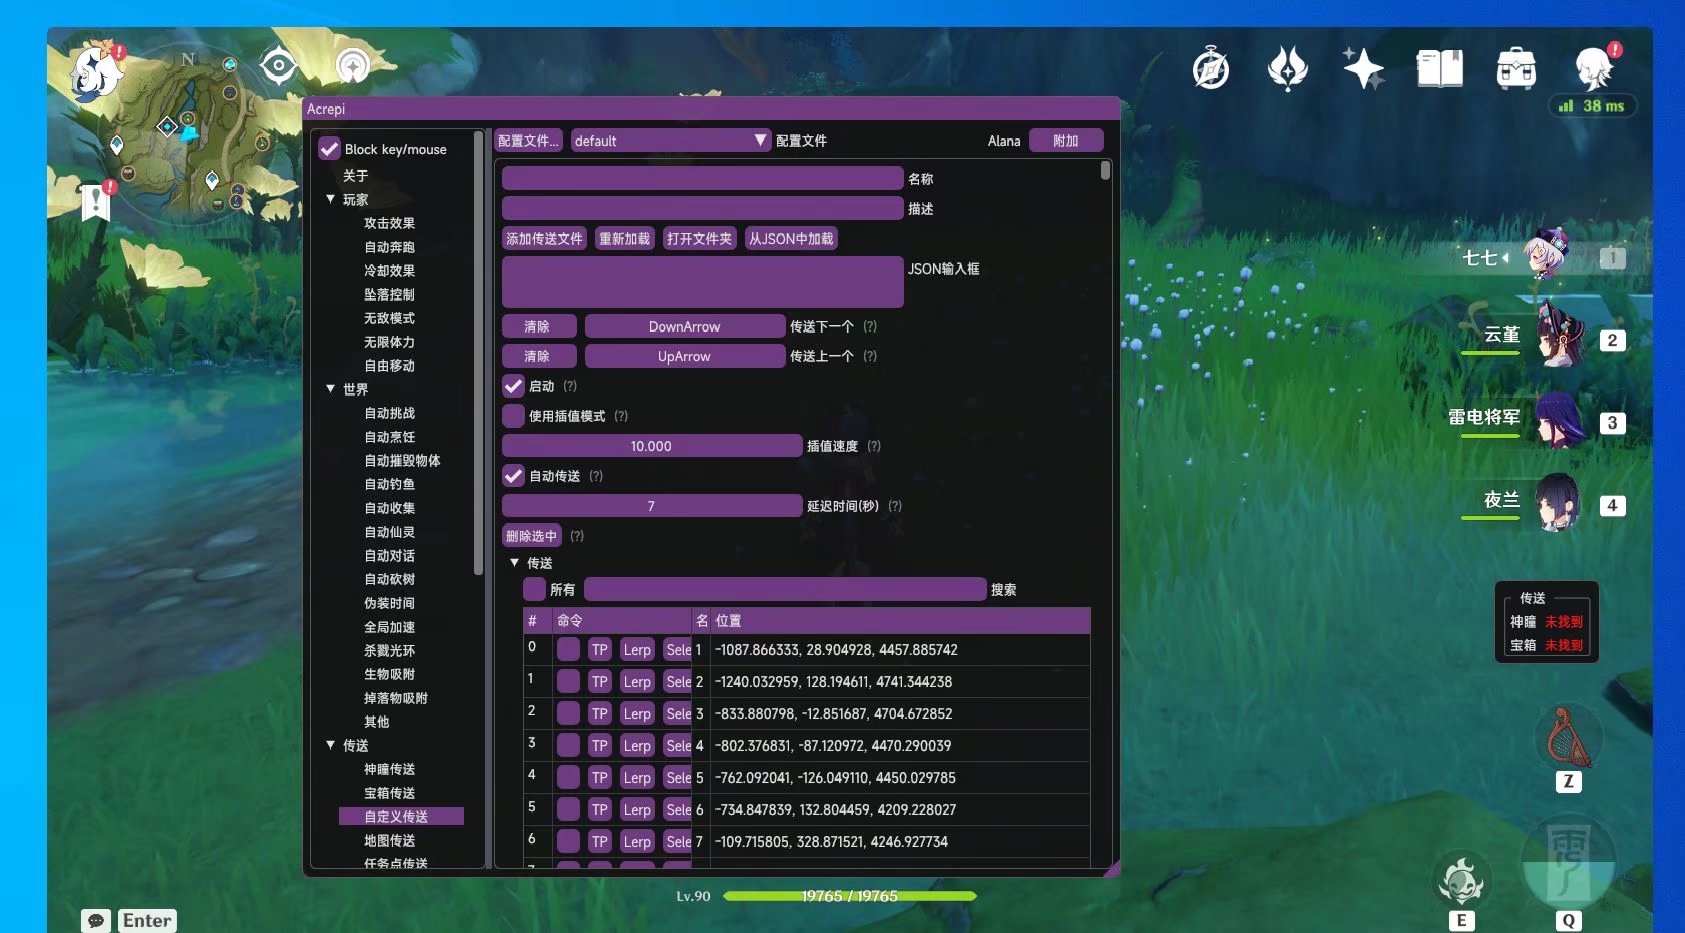
Task: Select 神瞳传送 in the sidebar
Action: [389, 769]
